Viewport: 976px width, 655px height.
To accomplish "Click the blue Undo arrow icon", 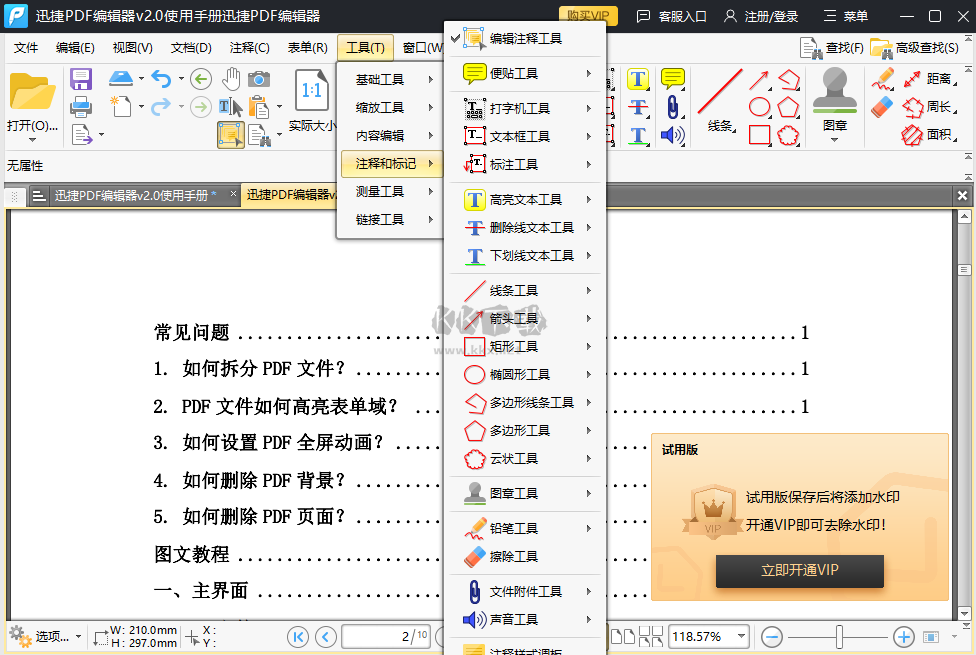I will click(x=161, y=79).
